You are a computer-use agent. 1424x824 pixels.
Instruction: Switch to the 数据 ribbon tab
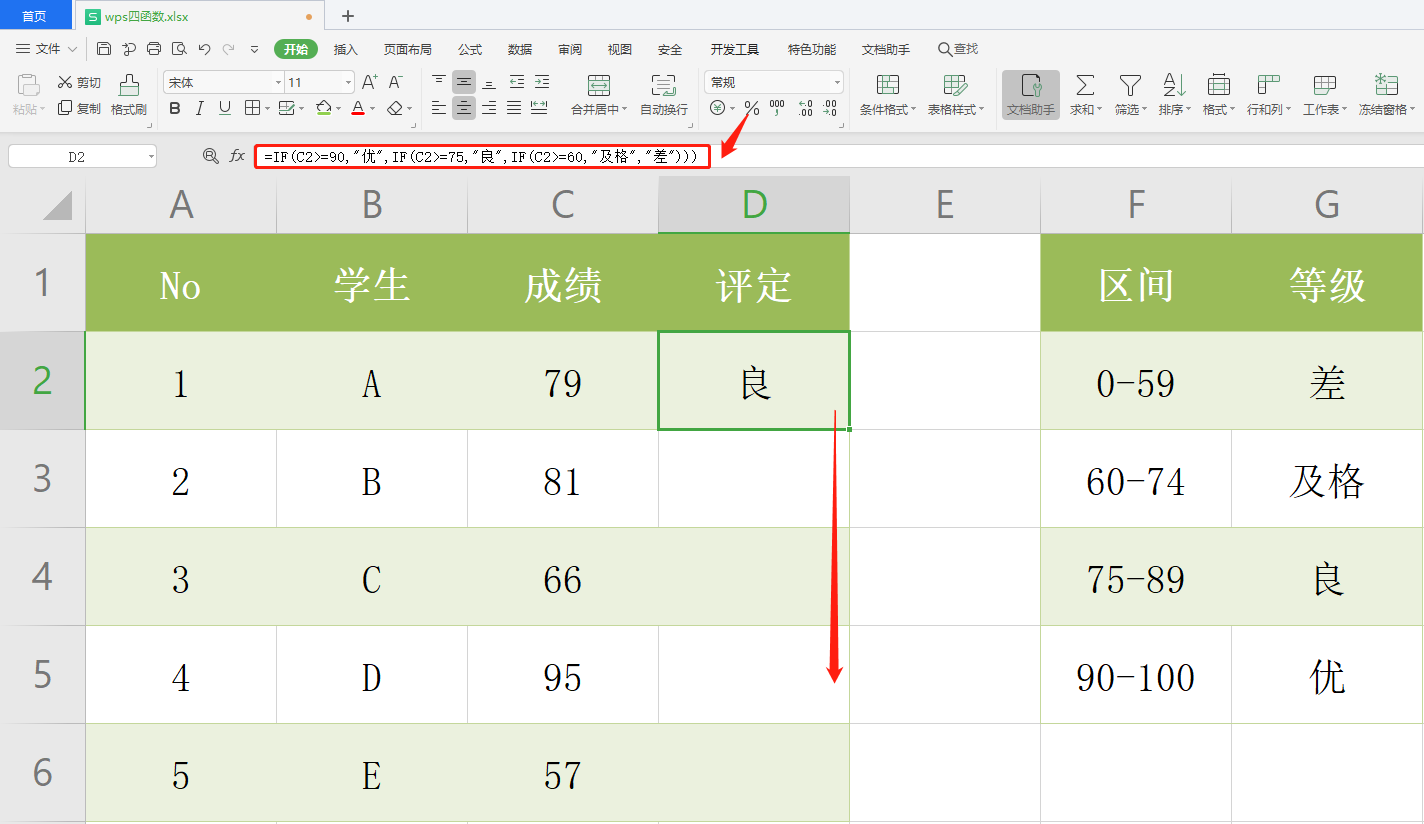pyautogui.click(x=520, y=49)
